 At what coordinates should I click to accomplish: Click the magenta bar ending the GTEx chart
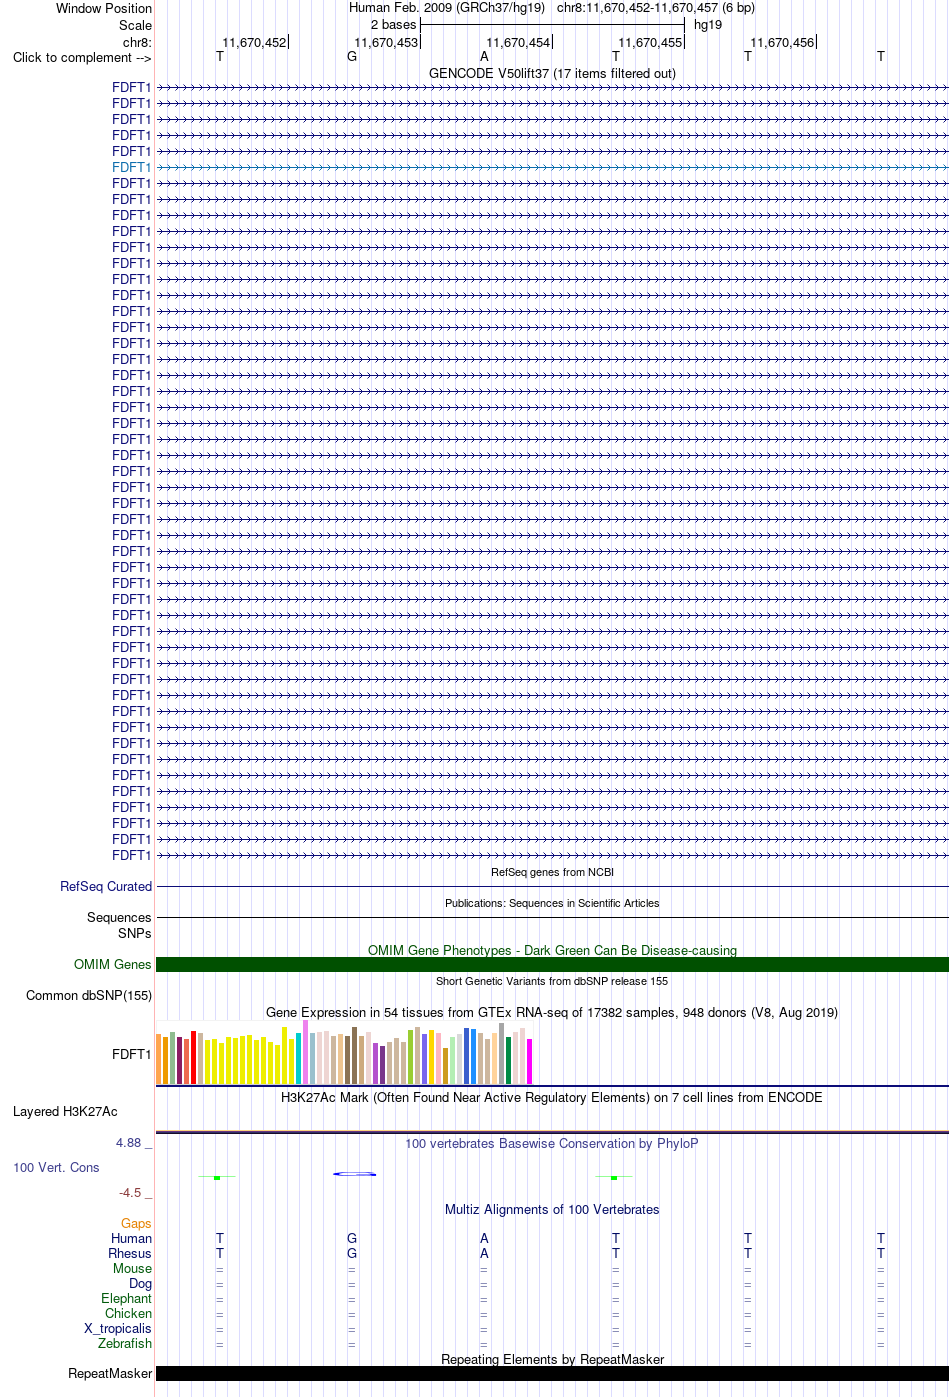(x=530, y=1061)
